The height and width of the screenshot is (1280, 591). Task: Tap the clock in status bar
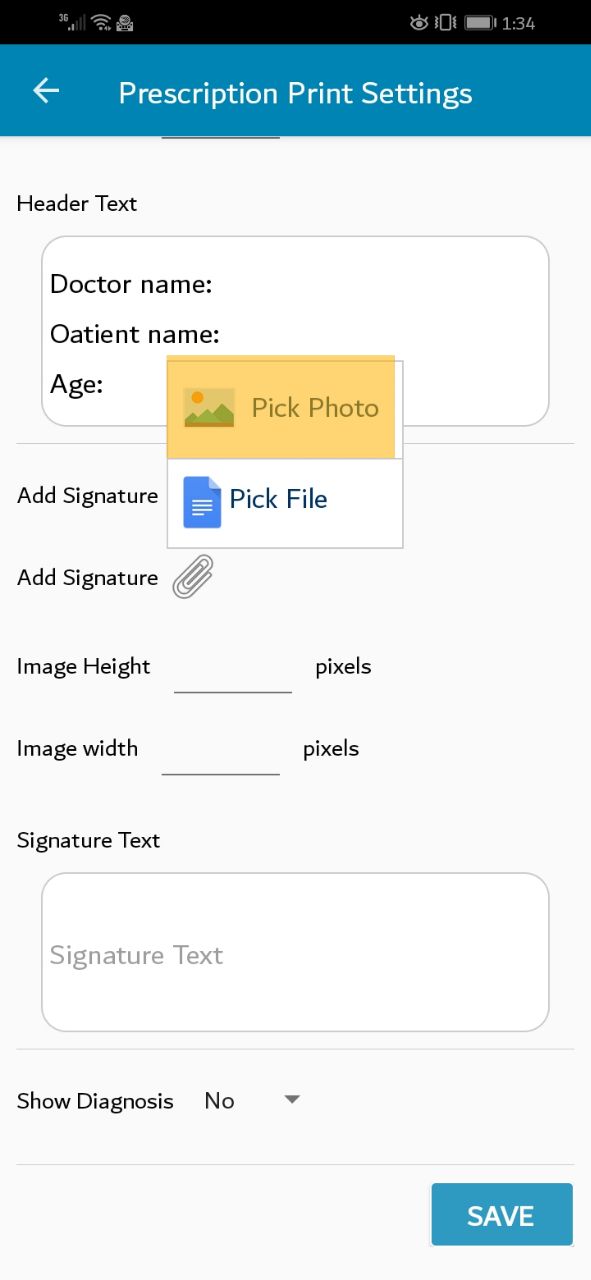(518, 23)
